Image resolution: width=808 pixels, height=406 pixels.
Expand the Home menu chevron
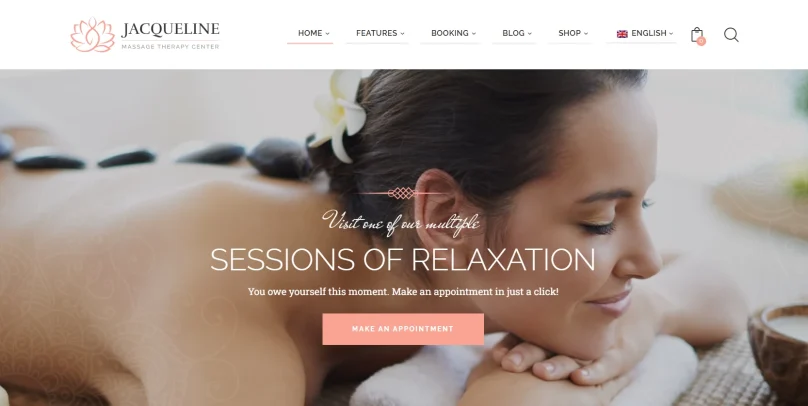point(327,33)
